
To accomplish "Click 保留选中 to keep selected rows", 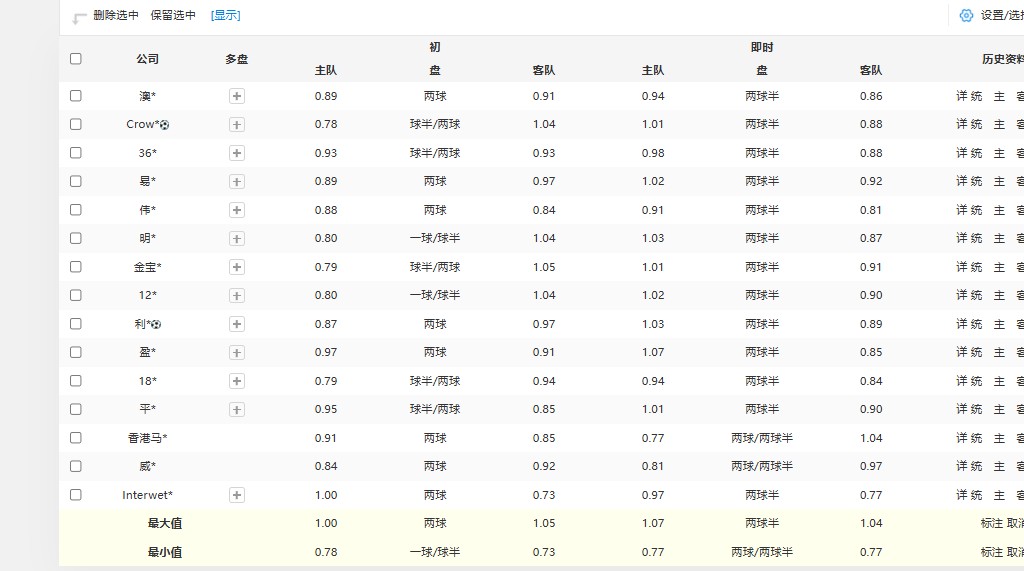I will pyautogui.click(x=173, y=15).
